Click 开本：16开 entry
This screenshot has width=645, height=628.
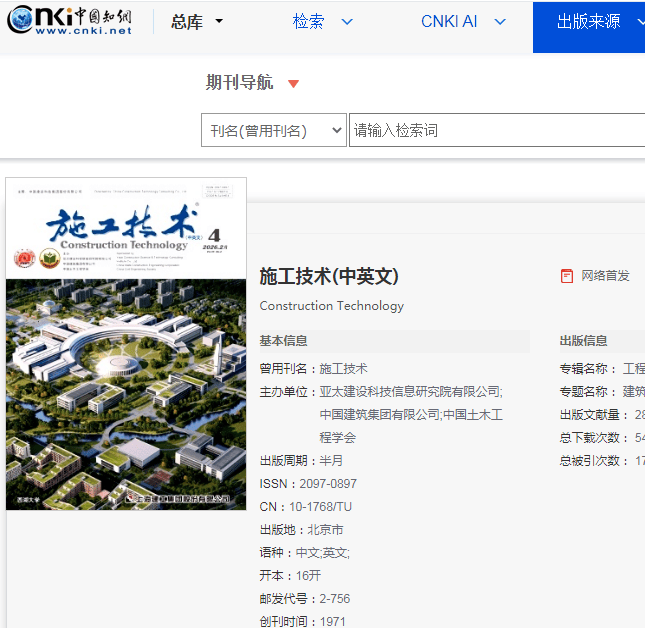coord(290,576)
